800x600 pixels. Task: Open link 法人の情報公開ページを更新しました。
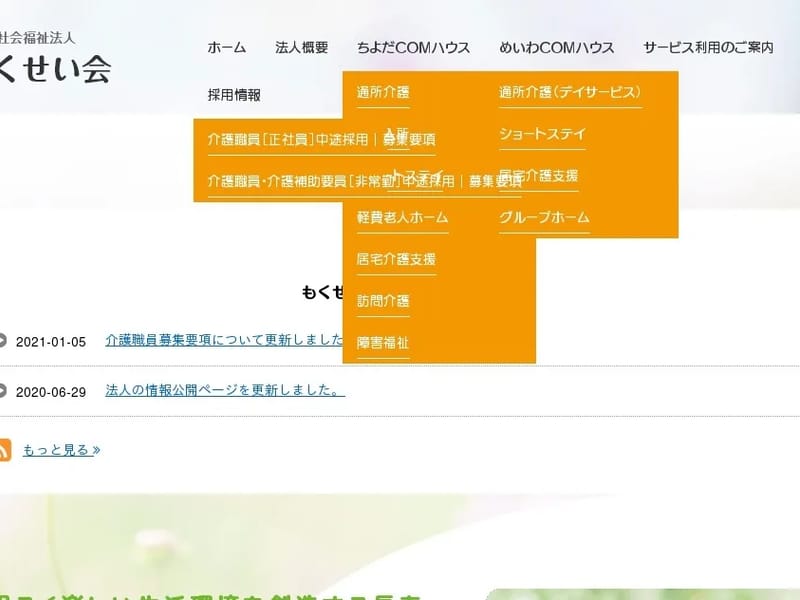coord(225,391)
